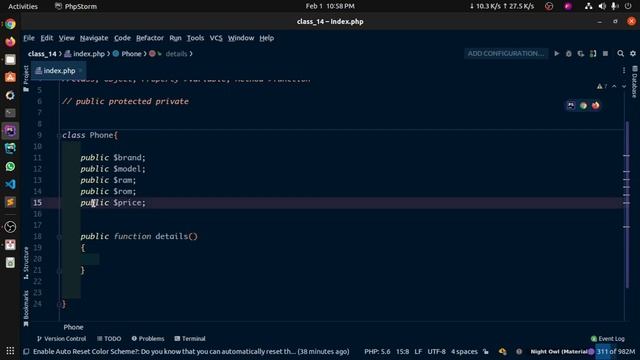This screenshot has width=640, height=360.
Task: Expand breadcrumb arrow after Phone
Action: point(145,53)
